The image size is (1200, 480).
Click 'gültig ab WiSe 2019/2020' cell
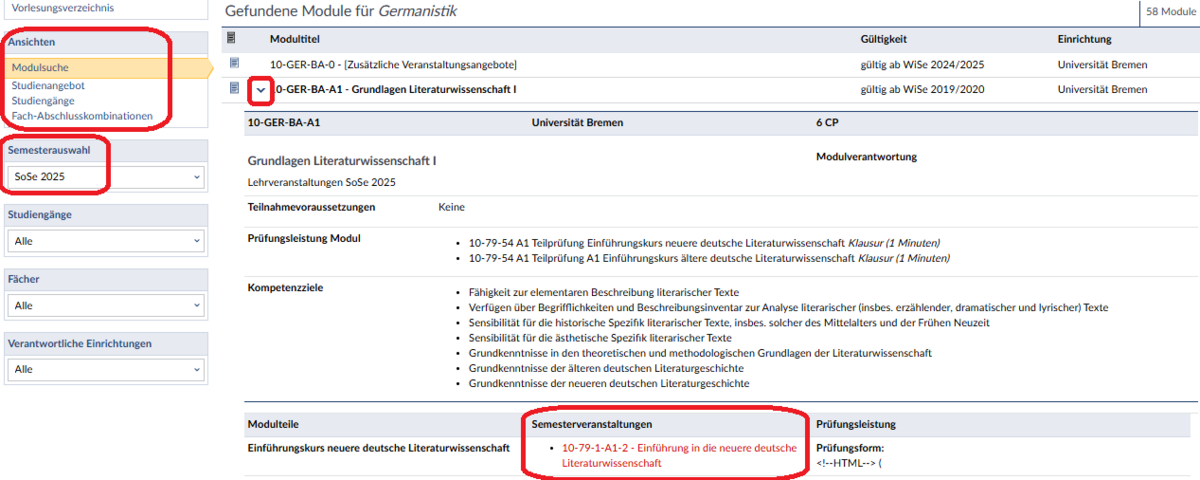click(922, 89)
